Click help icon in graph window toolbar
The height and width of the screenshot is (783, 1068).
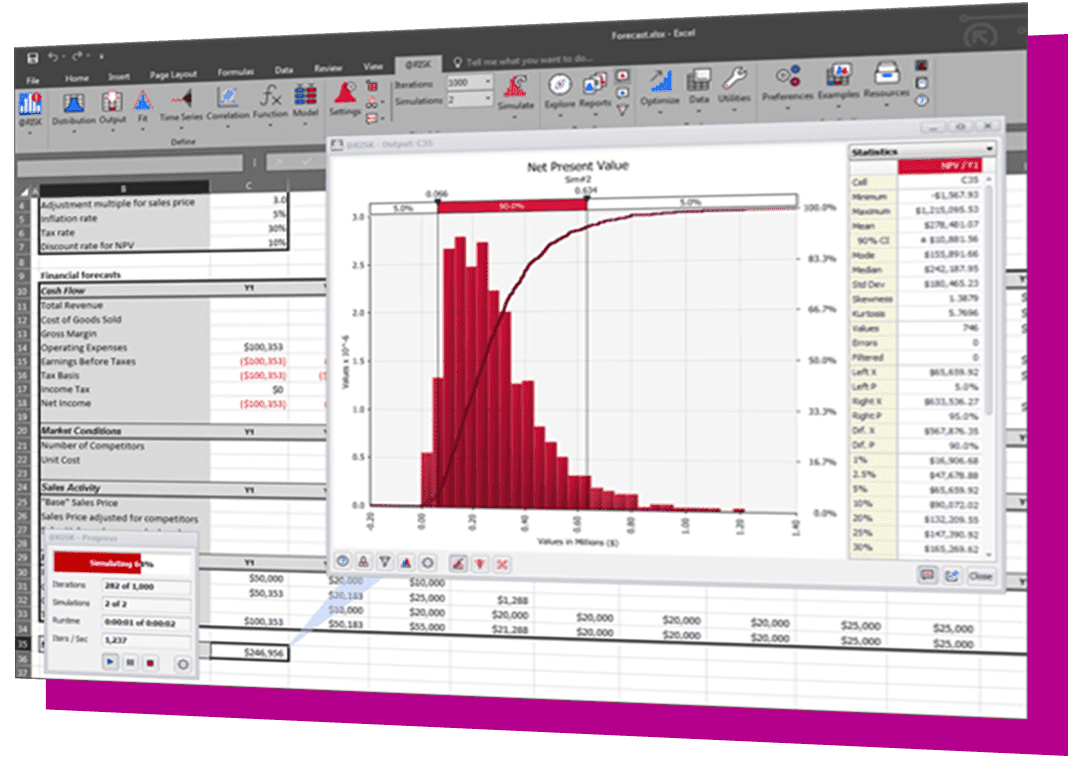coord(343,561)
